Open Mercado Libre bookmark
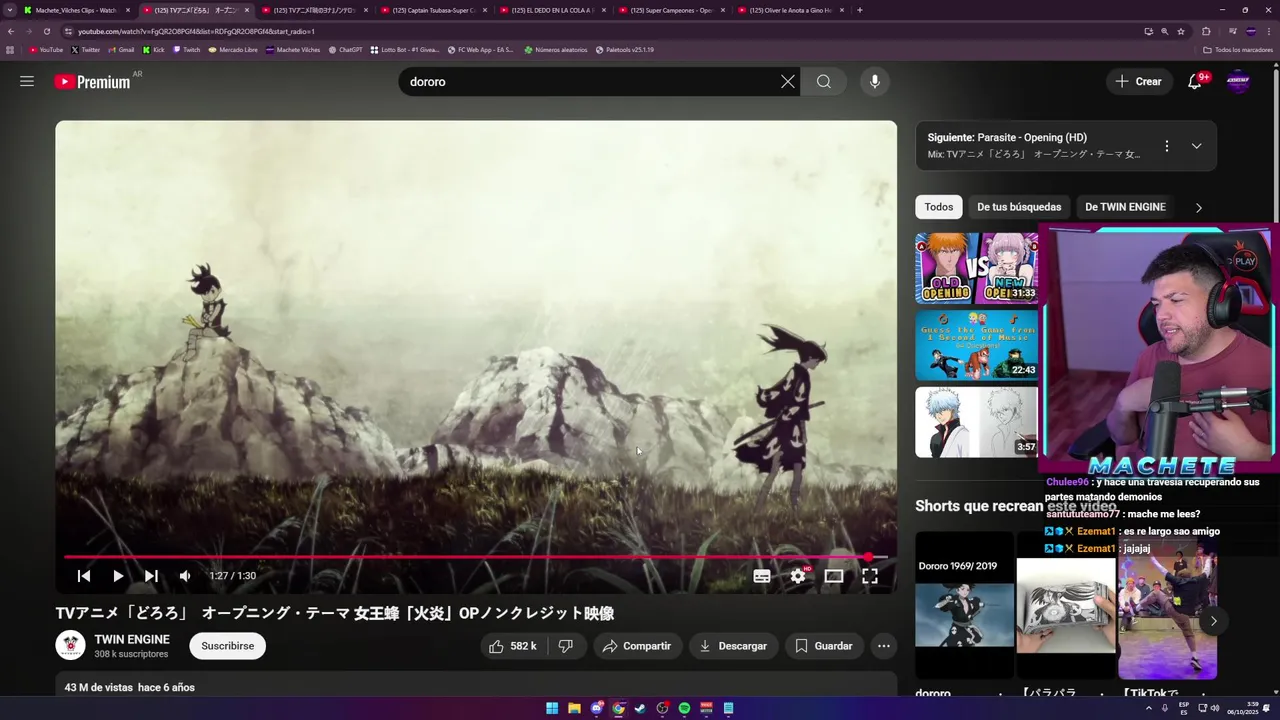The width and height of the screenshot is (1280, 720). point(233,50)
